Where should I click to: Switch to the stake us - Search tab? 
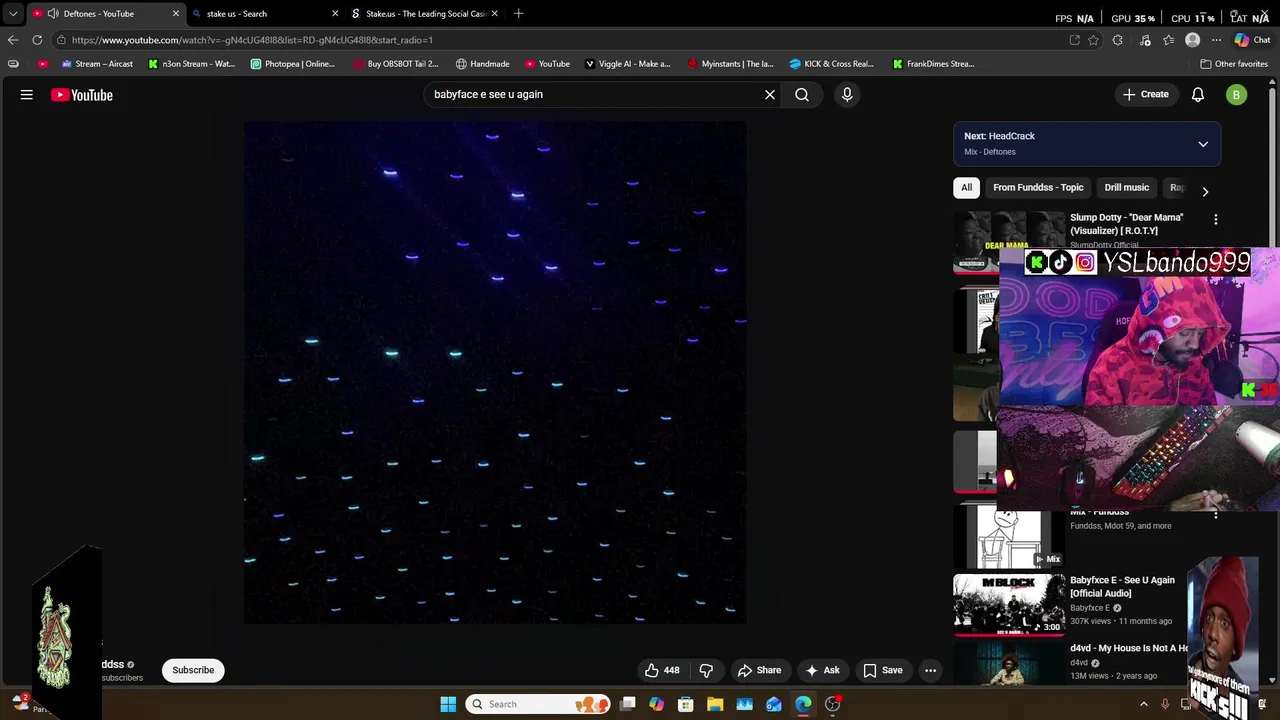tap(263, 14)
